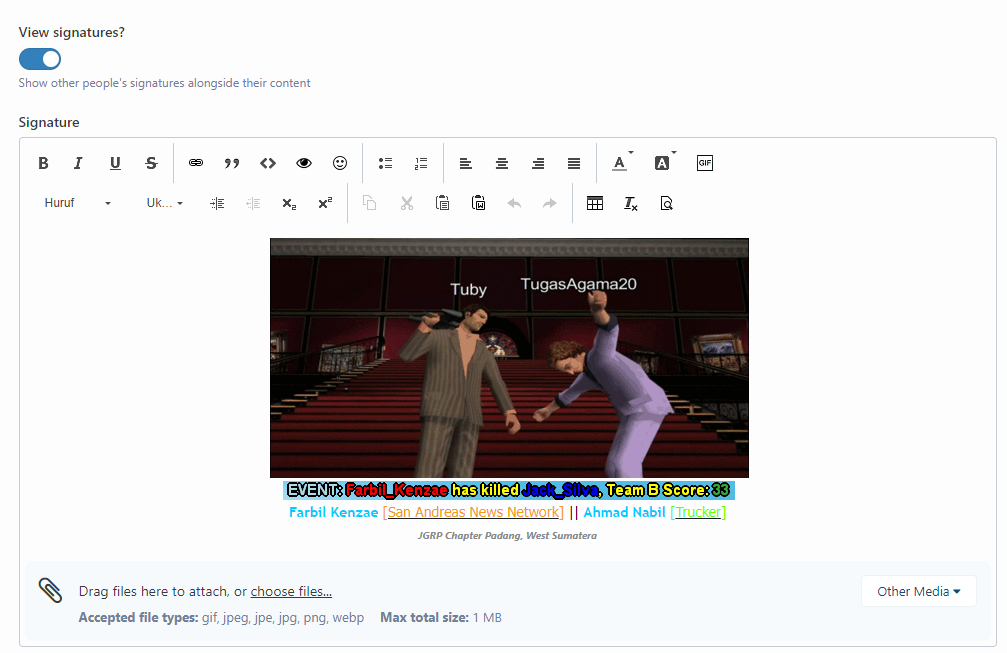
Task: Decrease the indent
Action: click(253, 204)
